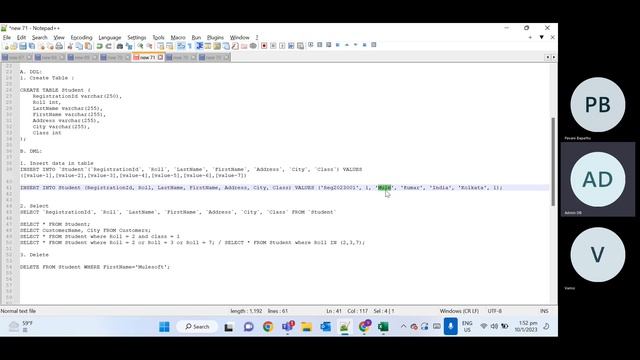The width and height of the screenshot is (640, 360).
Task: Click Windows (CR LF) line ending selector
Action: coord(459,311)
